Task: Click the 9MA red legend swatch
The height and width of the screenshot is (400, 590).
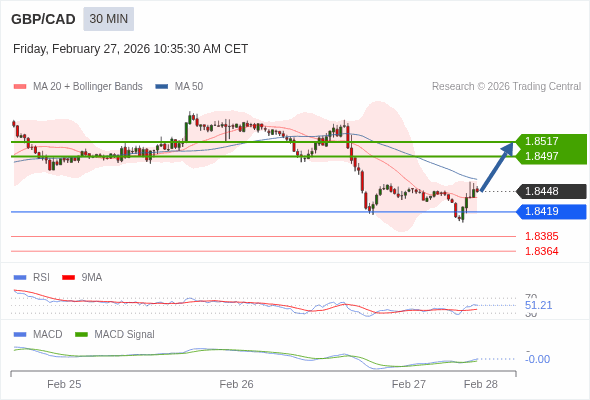Action: [x=68, y=278]
